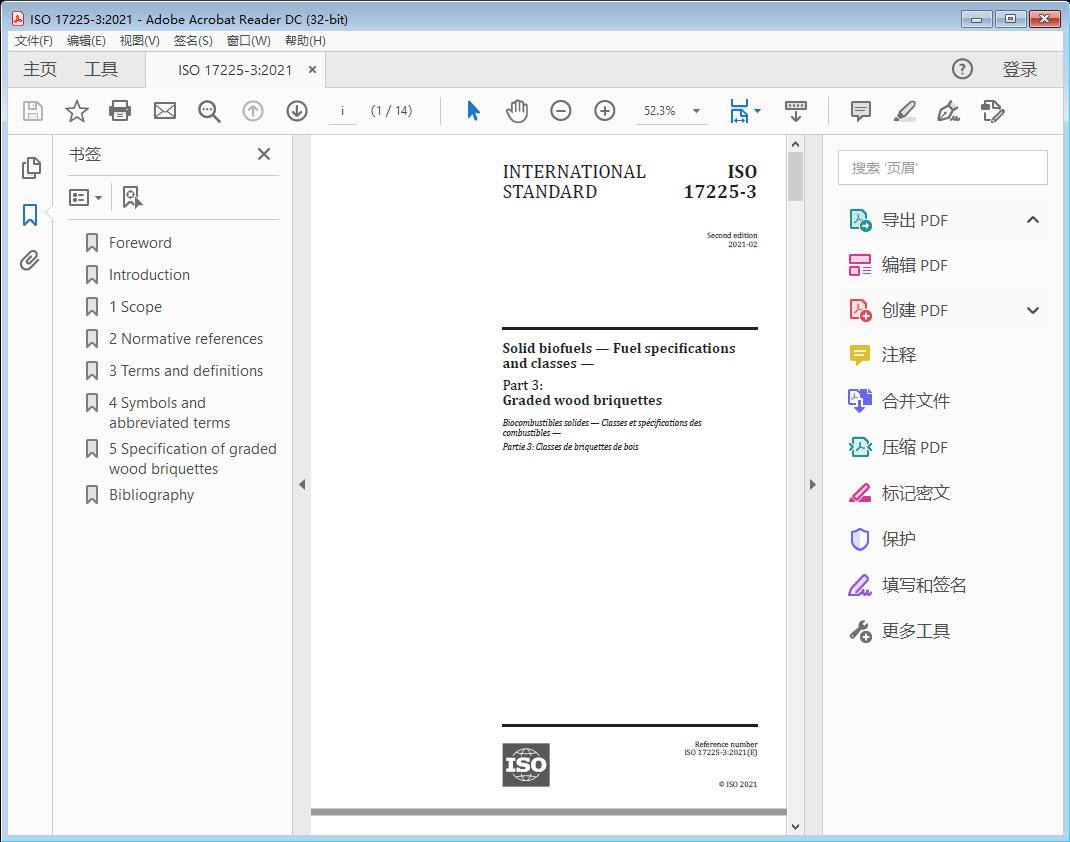This screenshot has height=842, width=1070.
Task: Toggle the attachments paperclip panel
Action: 30,261
